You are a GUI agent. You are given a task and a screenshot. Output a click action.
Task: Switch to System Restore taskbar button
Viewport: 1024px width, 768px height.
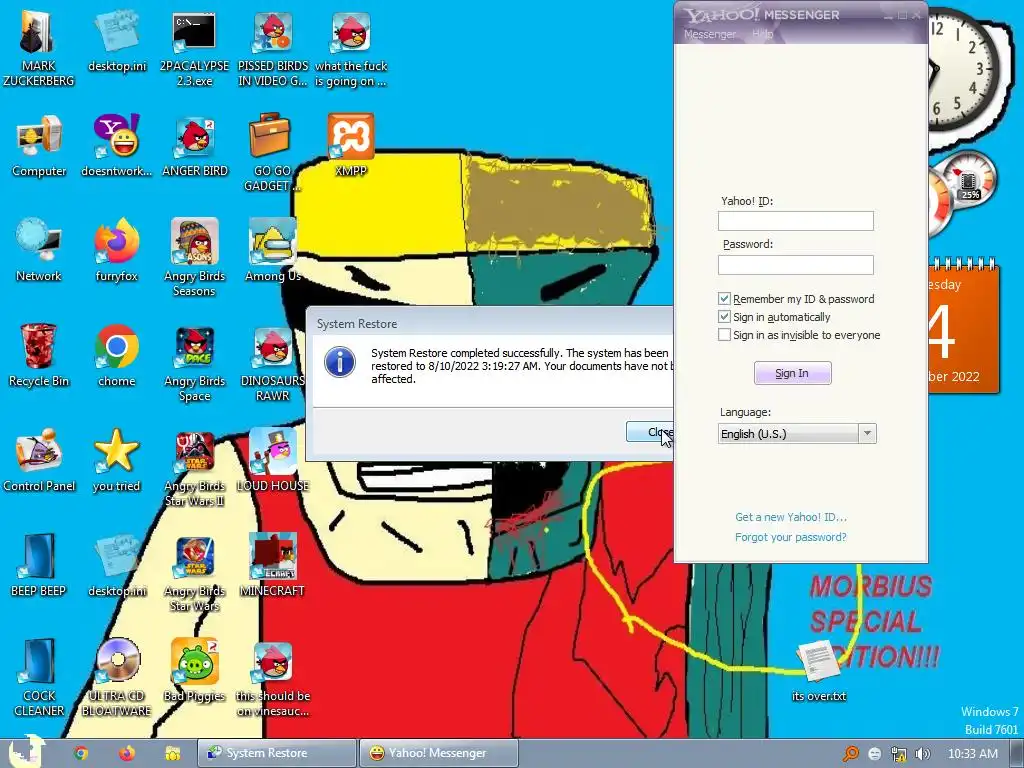coord(277,753)
